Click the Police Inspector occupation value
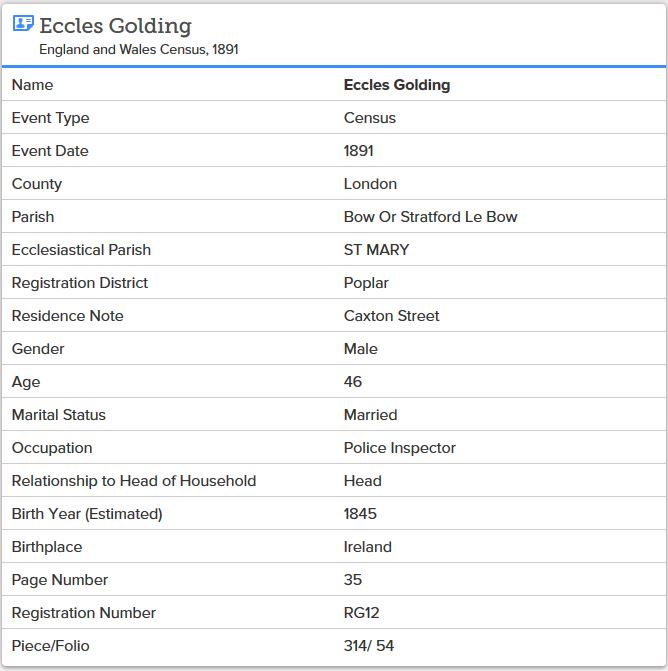668x671 pixels. click(x=399, y=448)
